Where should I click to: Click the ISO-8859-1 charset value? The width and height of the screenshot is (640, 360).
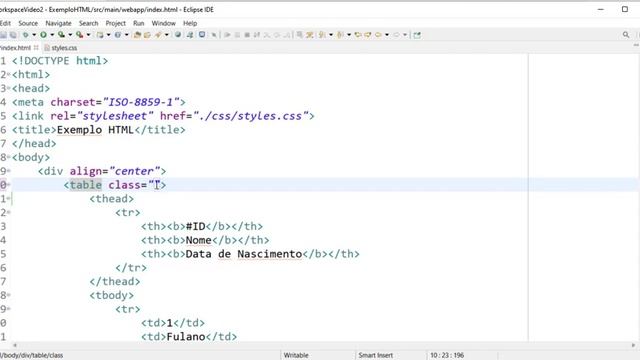pos(141,102)
